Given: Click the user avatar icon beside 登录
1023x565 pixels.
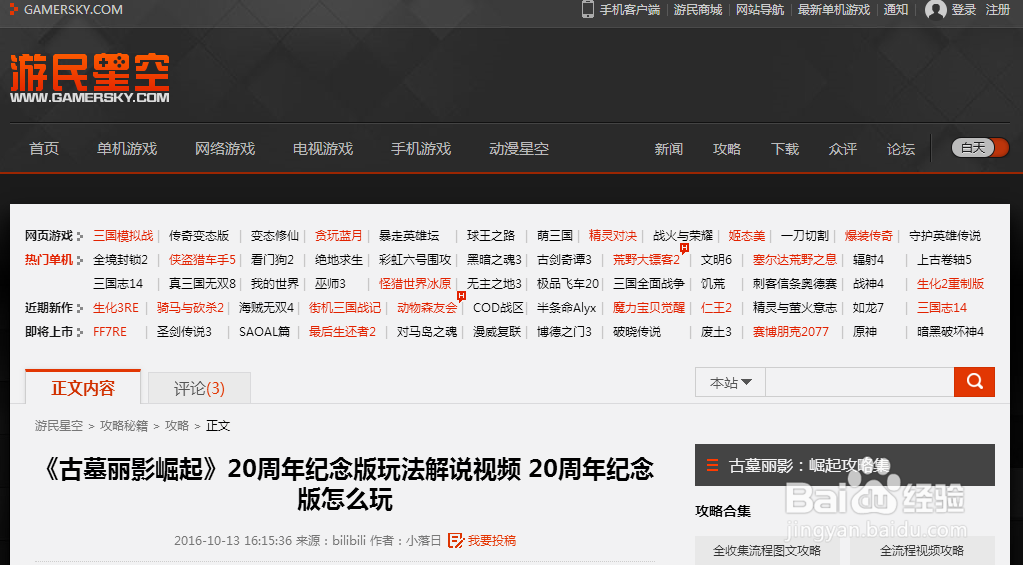Looking at the screenshot, I should point(936,10).
